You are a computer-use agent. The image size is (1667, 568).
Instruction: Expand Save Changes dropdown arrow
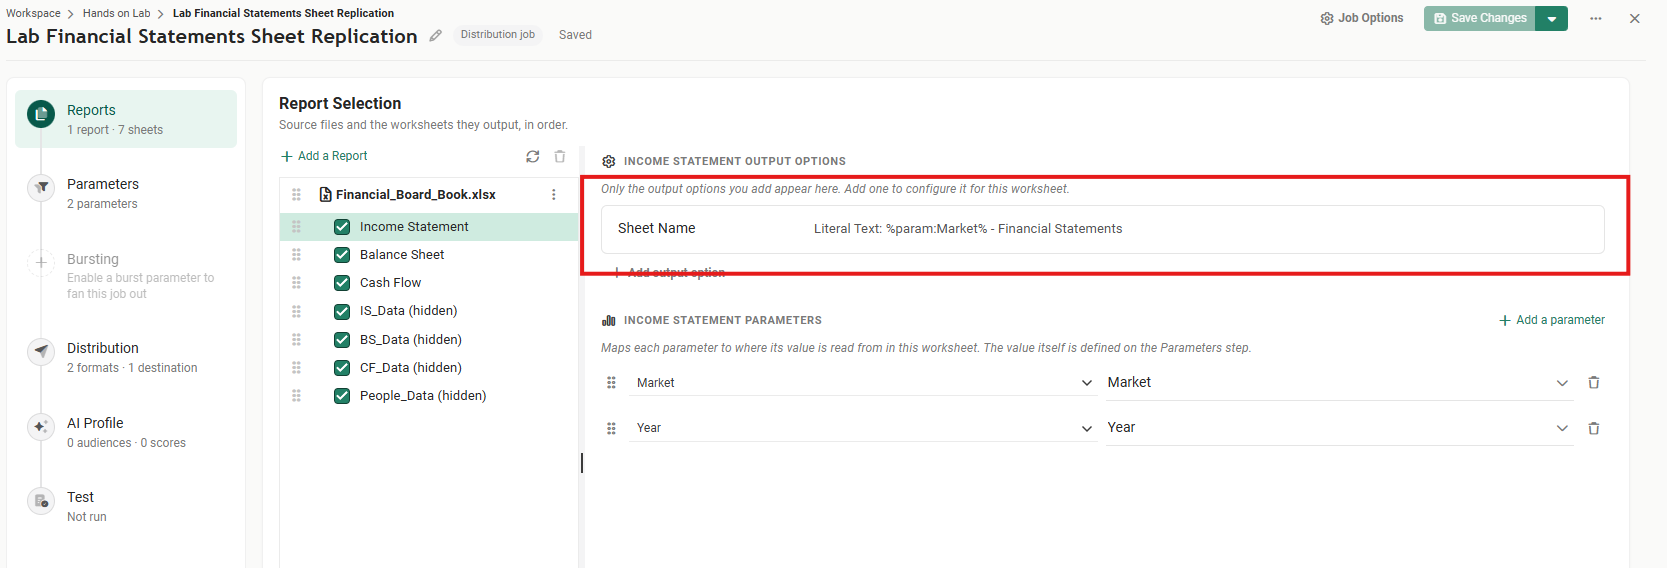tap(1552, 18)
